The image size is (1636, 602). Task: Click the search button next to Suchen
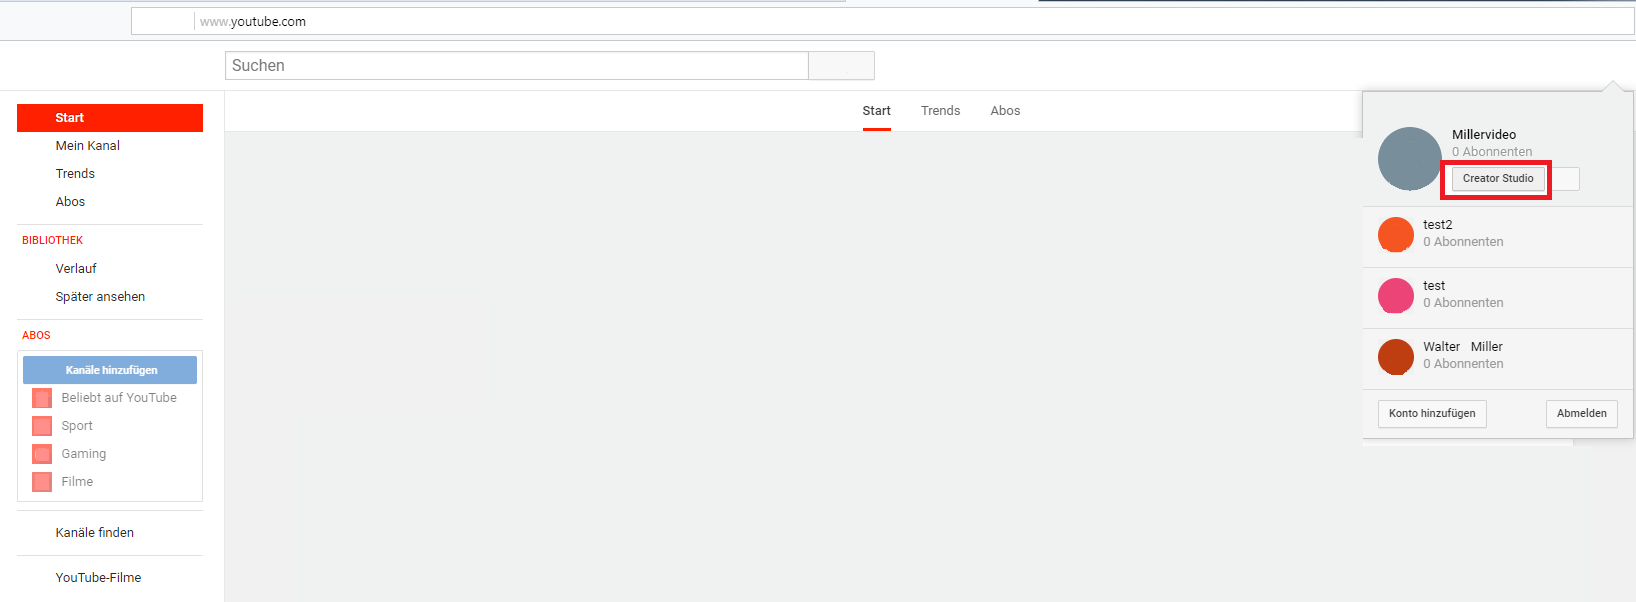pos(841,66)
